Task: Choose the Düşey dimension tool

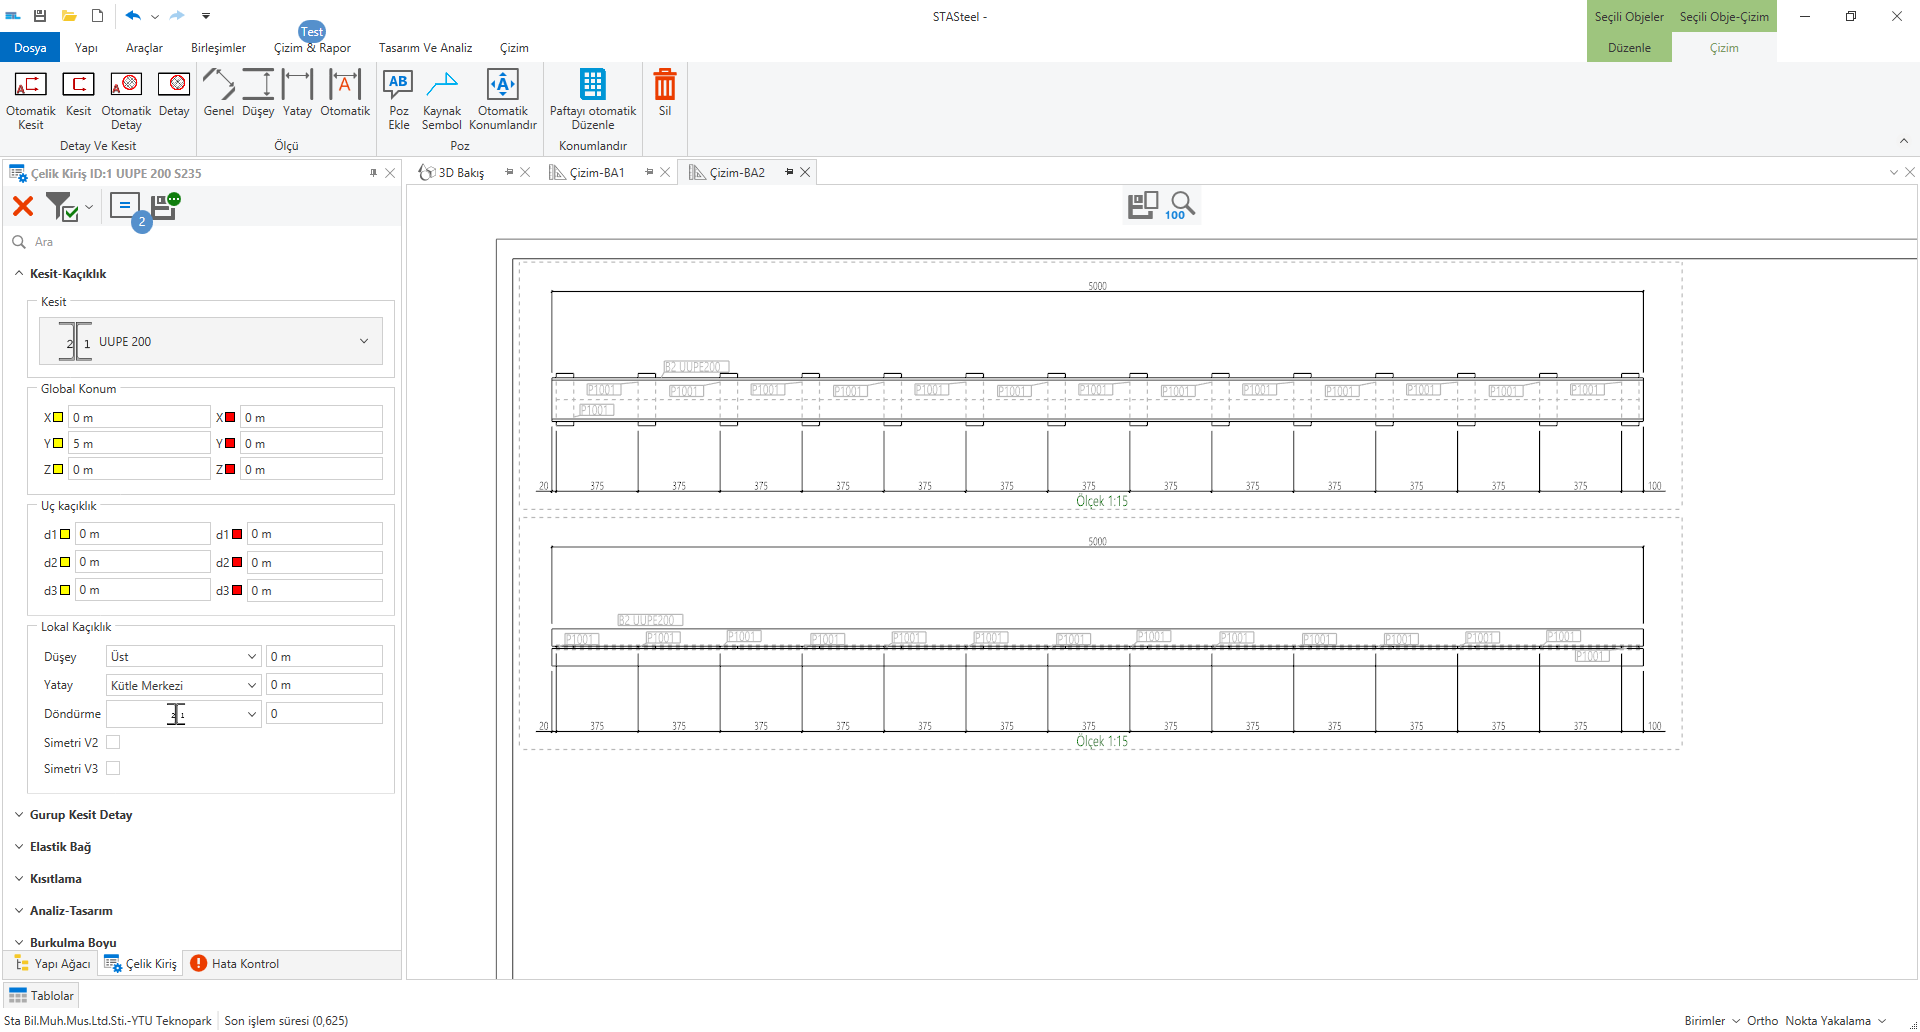Action: click(258, 86)
